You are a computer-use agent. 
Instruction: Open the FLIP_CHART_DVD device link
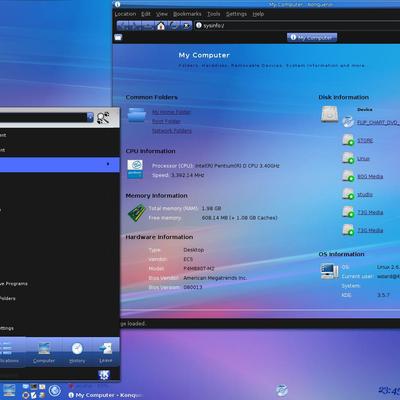click(378, 122)
